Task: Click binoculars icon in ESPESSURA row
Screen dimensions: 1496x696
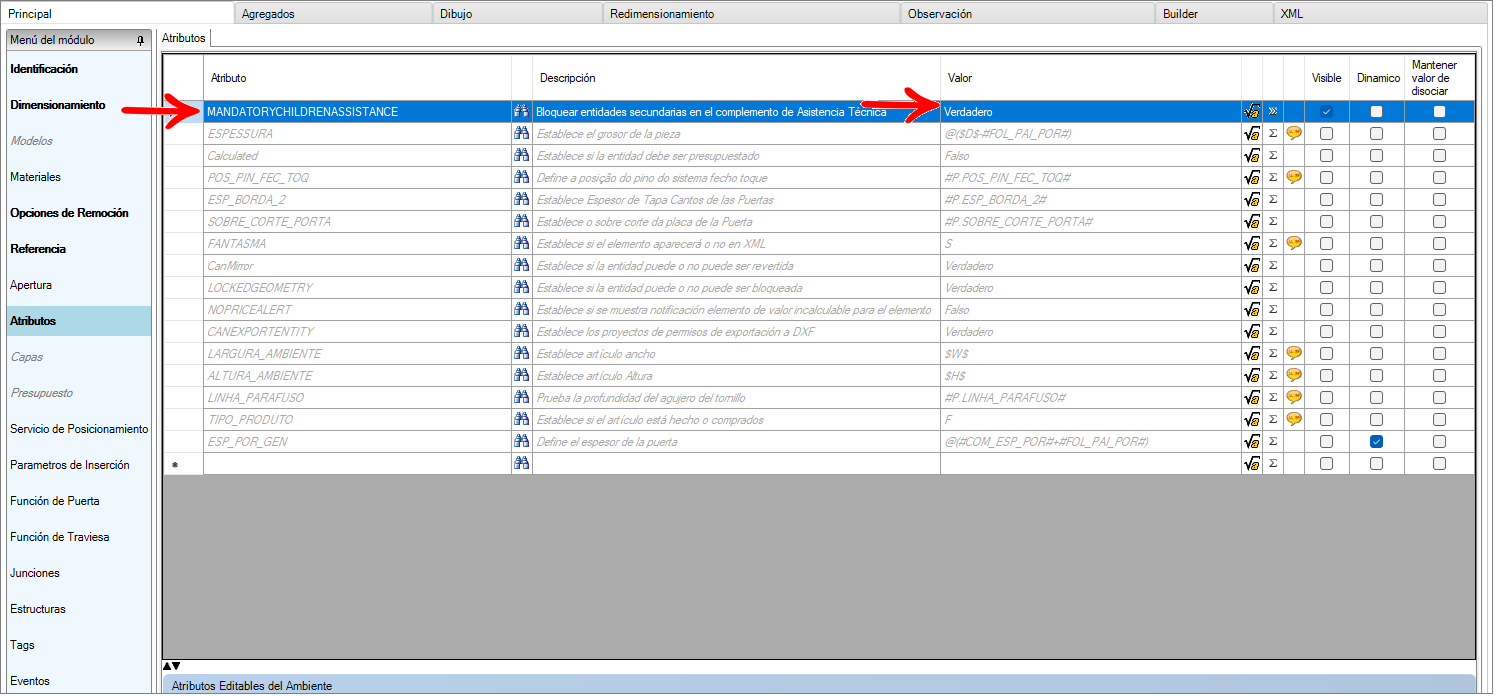Action: [x=521, y=134]
